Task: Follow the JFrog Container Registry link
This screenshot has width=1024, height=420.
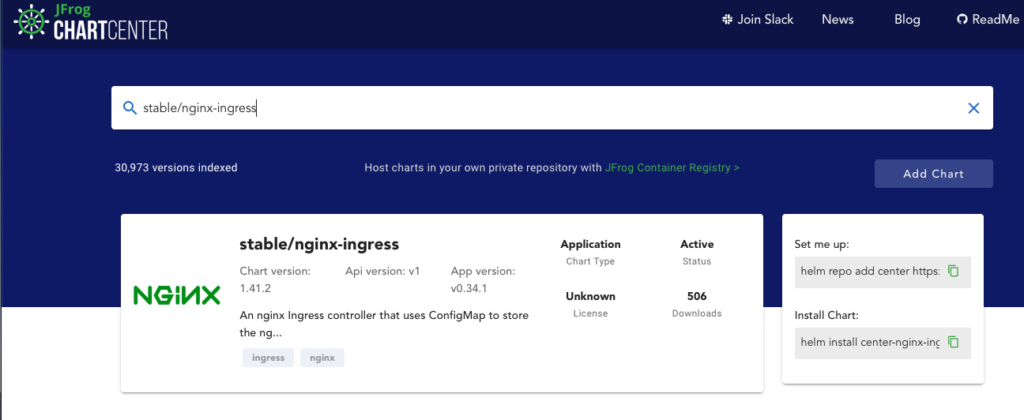Action: click(672, 168)
